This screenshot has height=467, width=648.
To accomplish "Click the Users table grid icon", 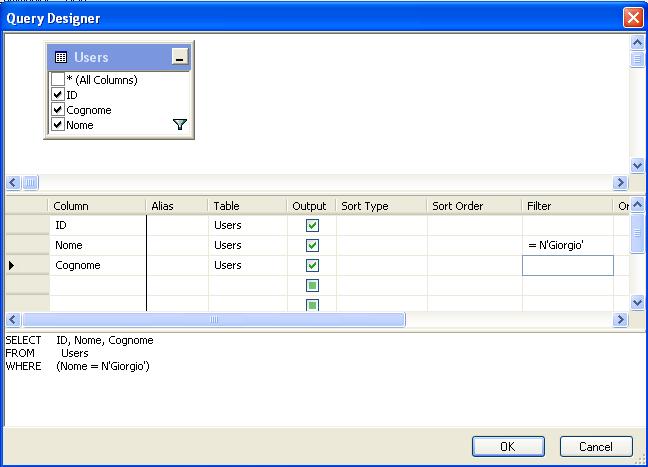I will tap(61, 57).
